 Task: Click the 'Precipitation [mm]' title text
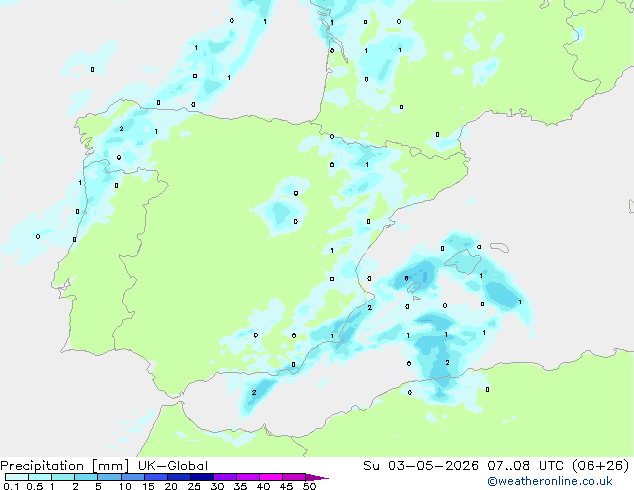click(x=65, y=466)
